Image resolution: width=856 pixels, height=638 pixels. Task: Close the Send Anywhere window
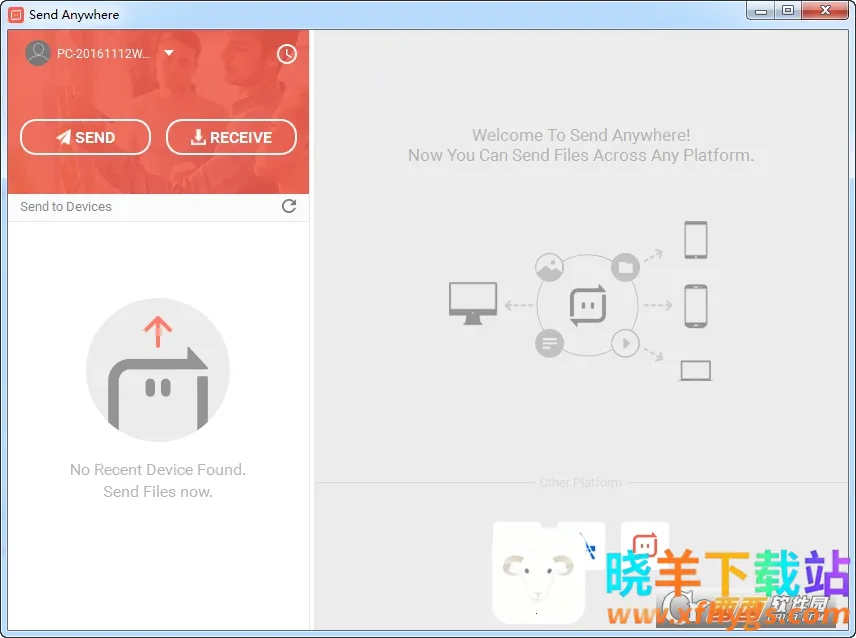click(828, 10)
